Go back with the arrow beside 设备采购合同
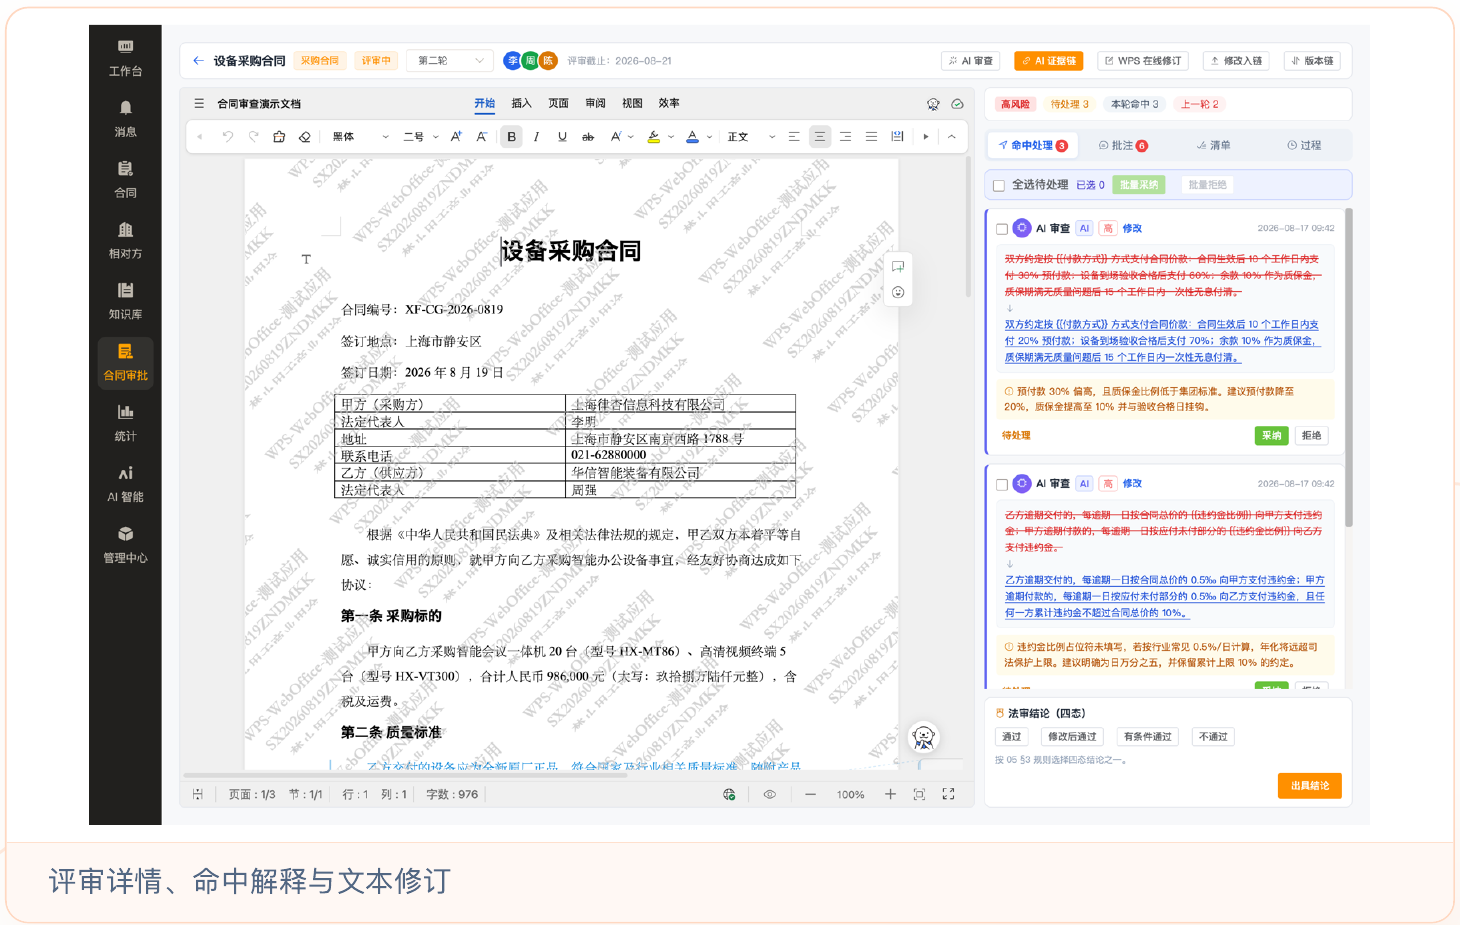Screen dimensions: 1460x925 [198, 61]
